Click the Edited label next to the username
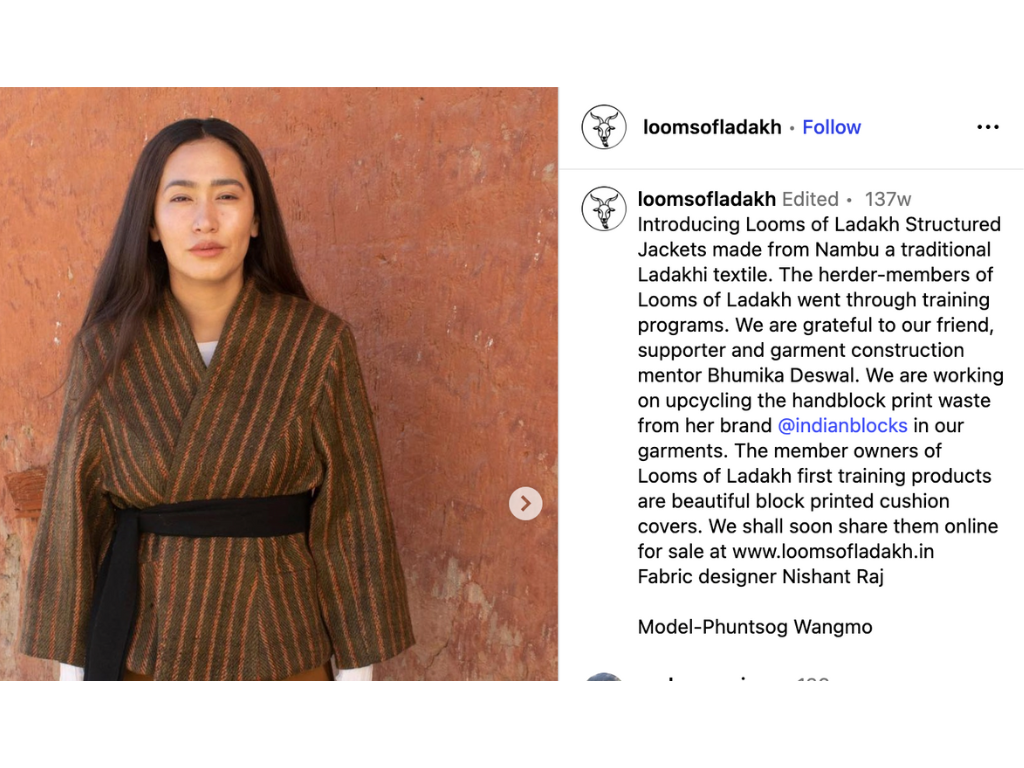This screenshot has height=768, width=1024. tap(810, 199)
